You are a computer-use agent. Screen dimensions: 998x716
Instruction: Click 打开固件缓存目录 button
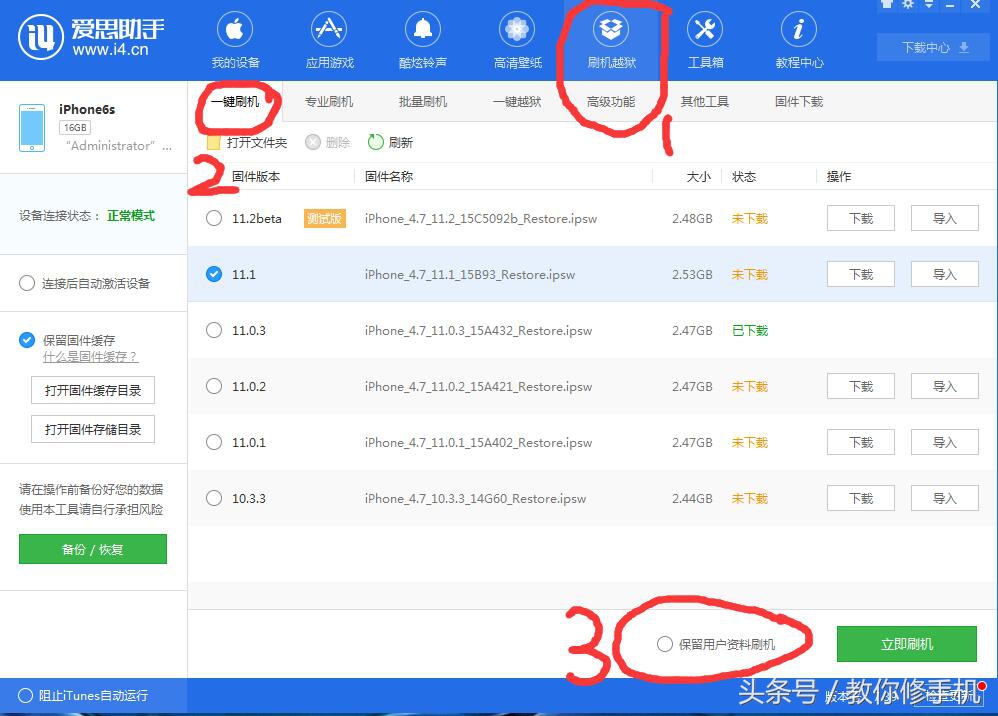pyautogui.click(x=93, y=390)
